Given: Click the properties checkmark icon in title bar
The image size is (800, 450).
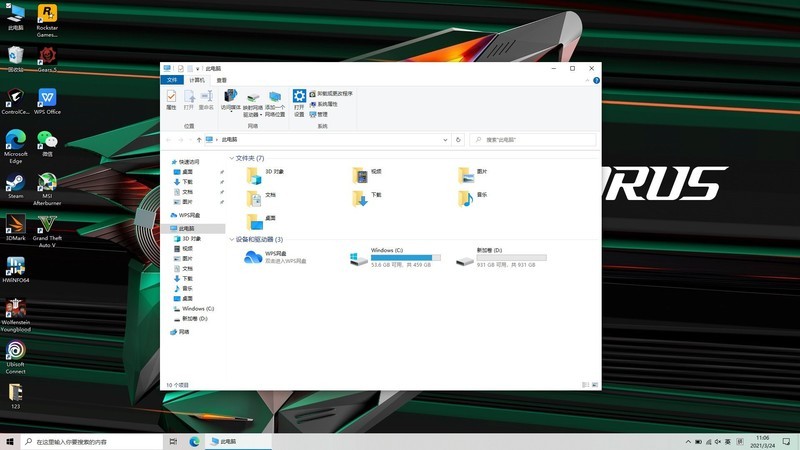Looking at the screenshot, I should [x=181, y=68].
